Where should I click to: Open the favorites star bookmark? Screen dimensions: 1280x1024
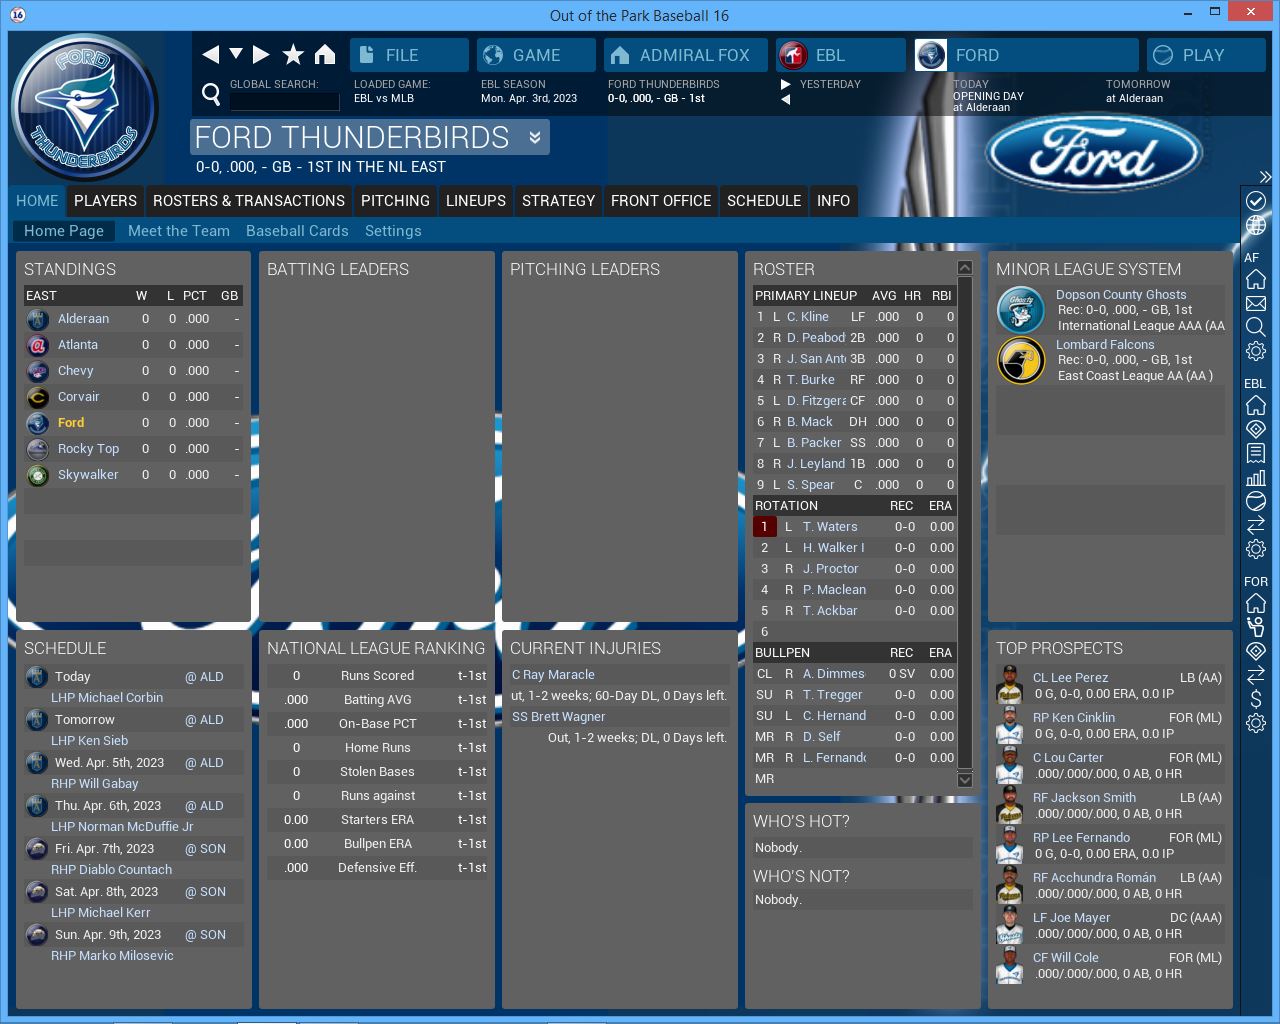coord(293,55)
